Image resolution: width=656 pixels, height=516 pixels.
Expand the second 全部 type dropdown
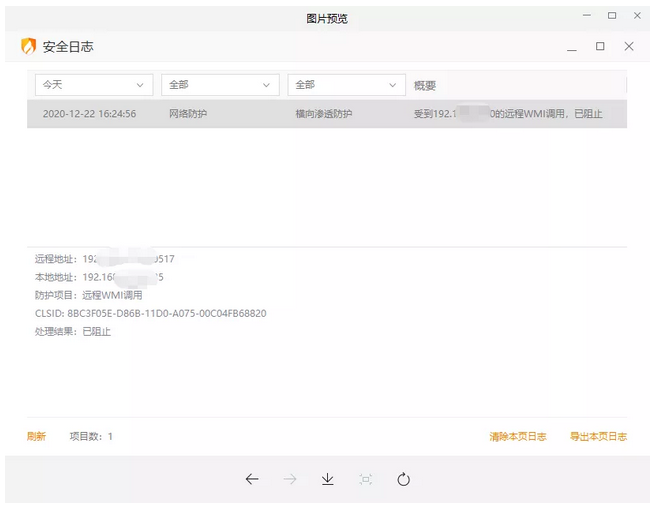(346, 85)
